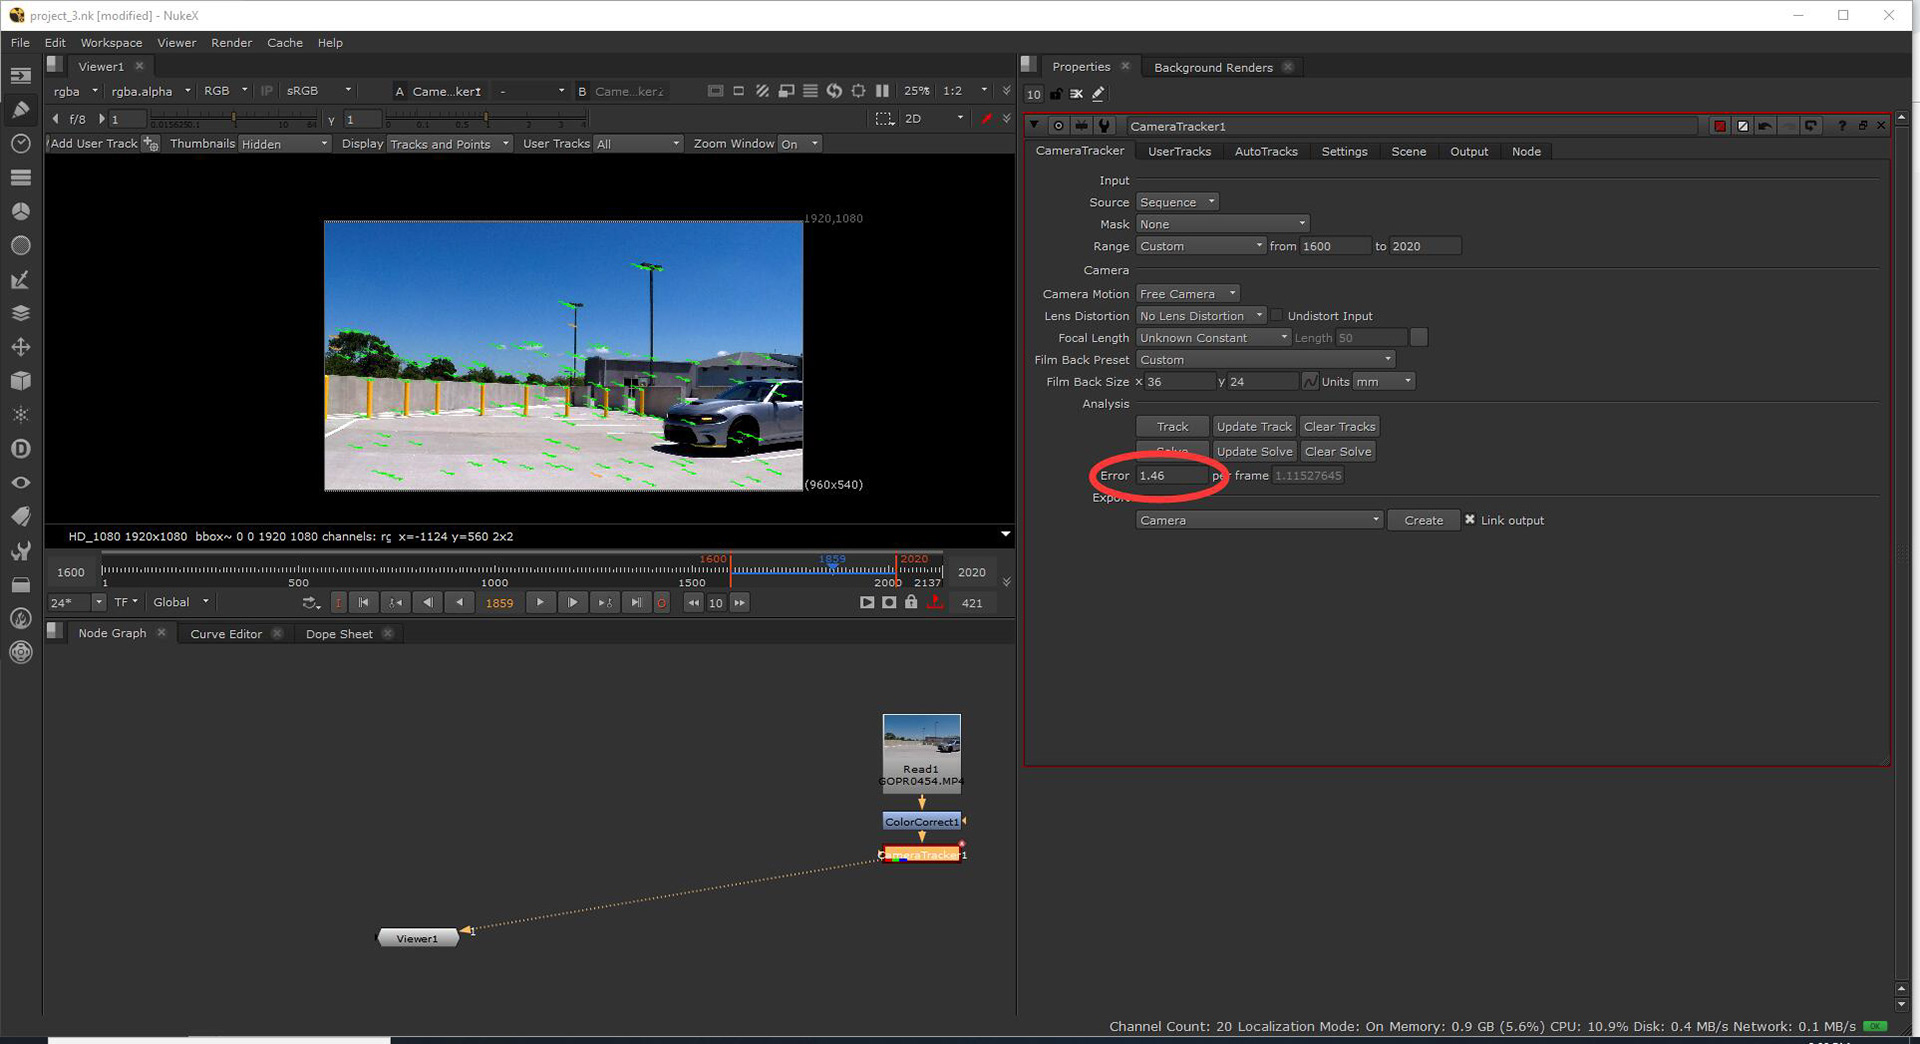Open the Image nodes icon at toolbar top
The width and height of the screenshot is (1920, 1044).
(x=20, y=76)
